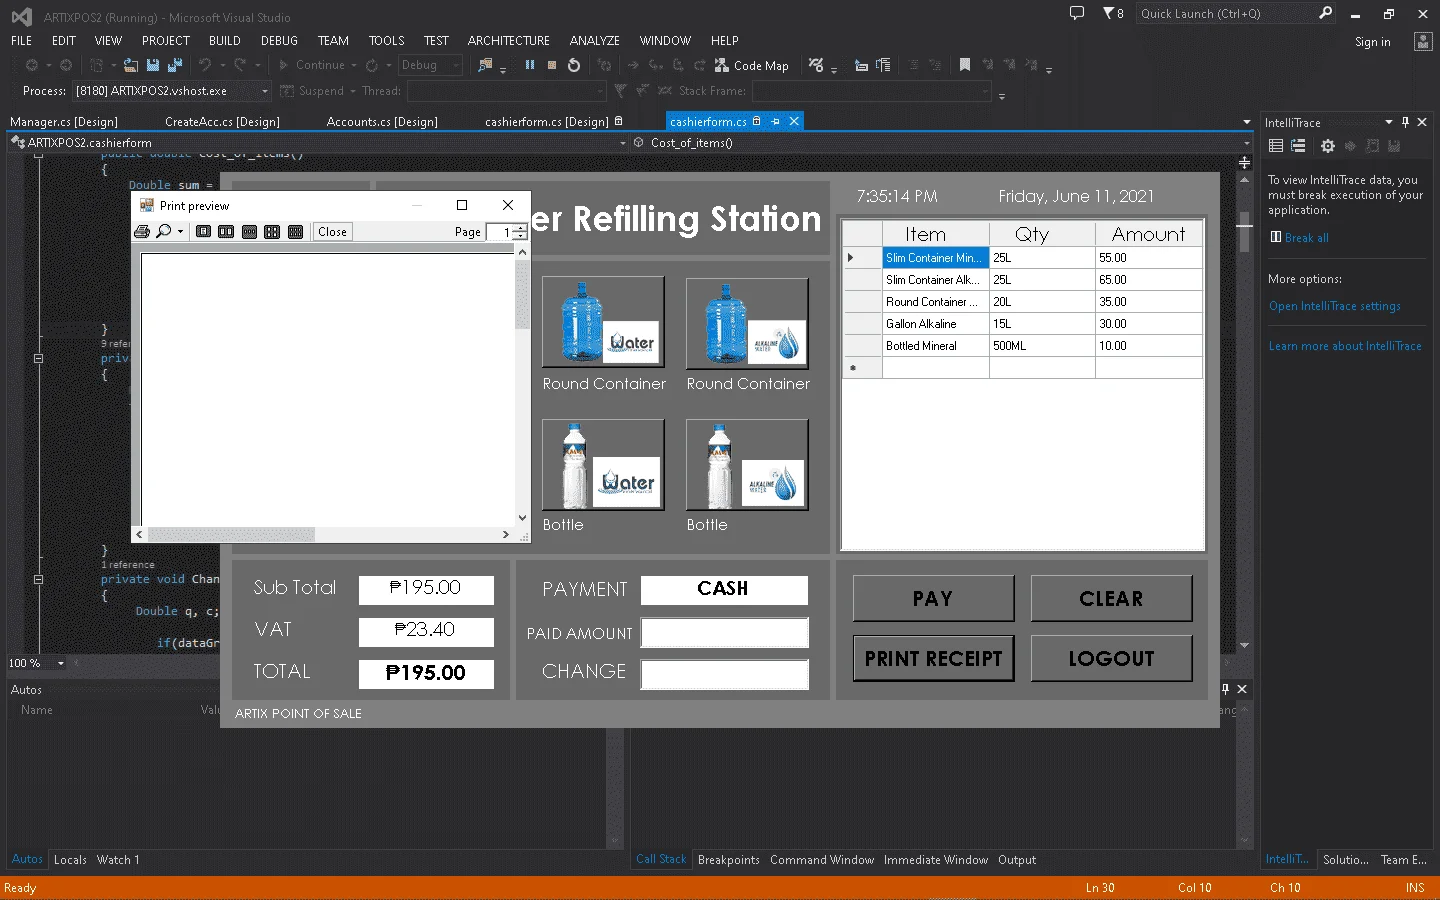Open the ARCHITECTURE menu
Screen dimensions: 1440x900
click(508, 41)
